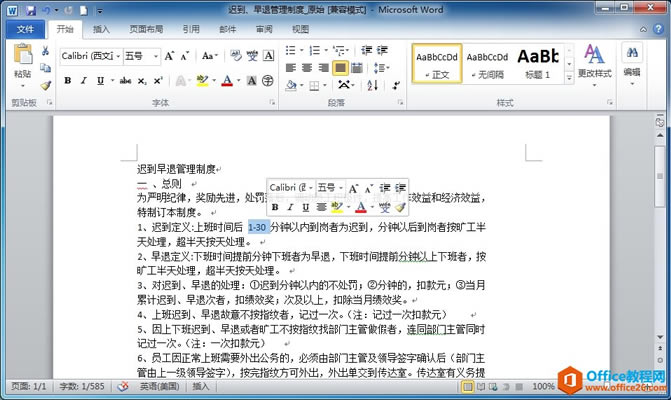Click 英语(美国) language indicator

pyautogui.click(x=160, y=386)
